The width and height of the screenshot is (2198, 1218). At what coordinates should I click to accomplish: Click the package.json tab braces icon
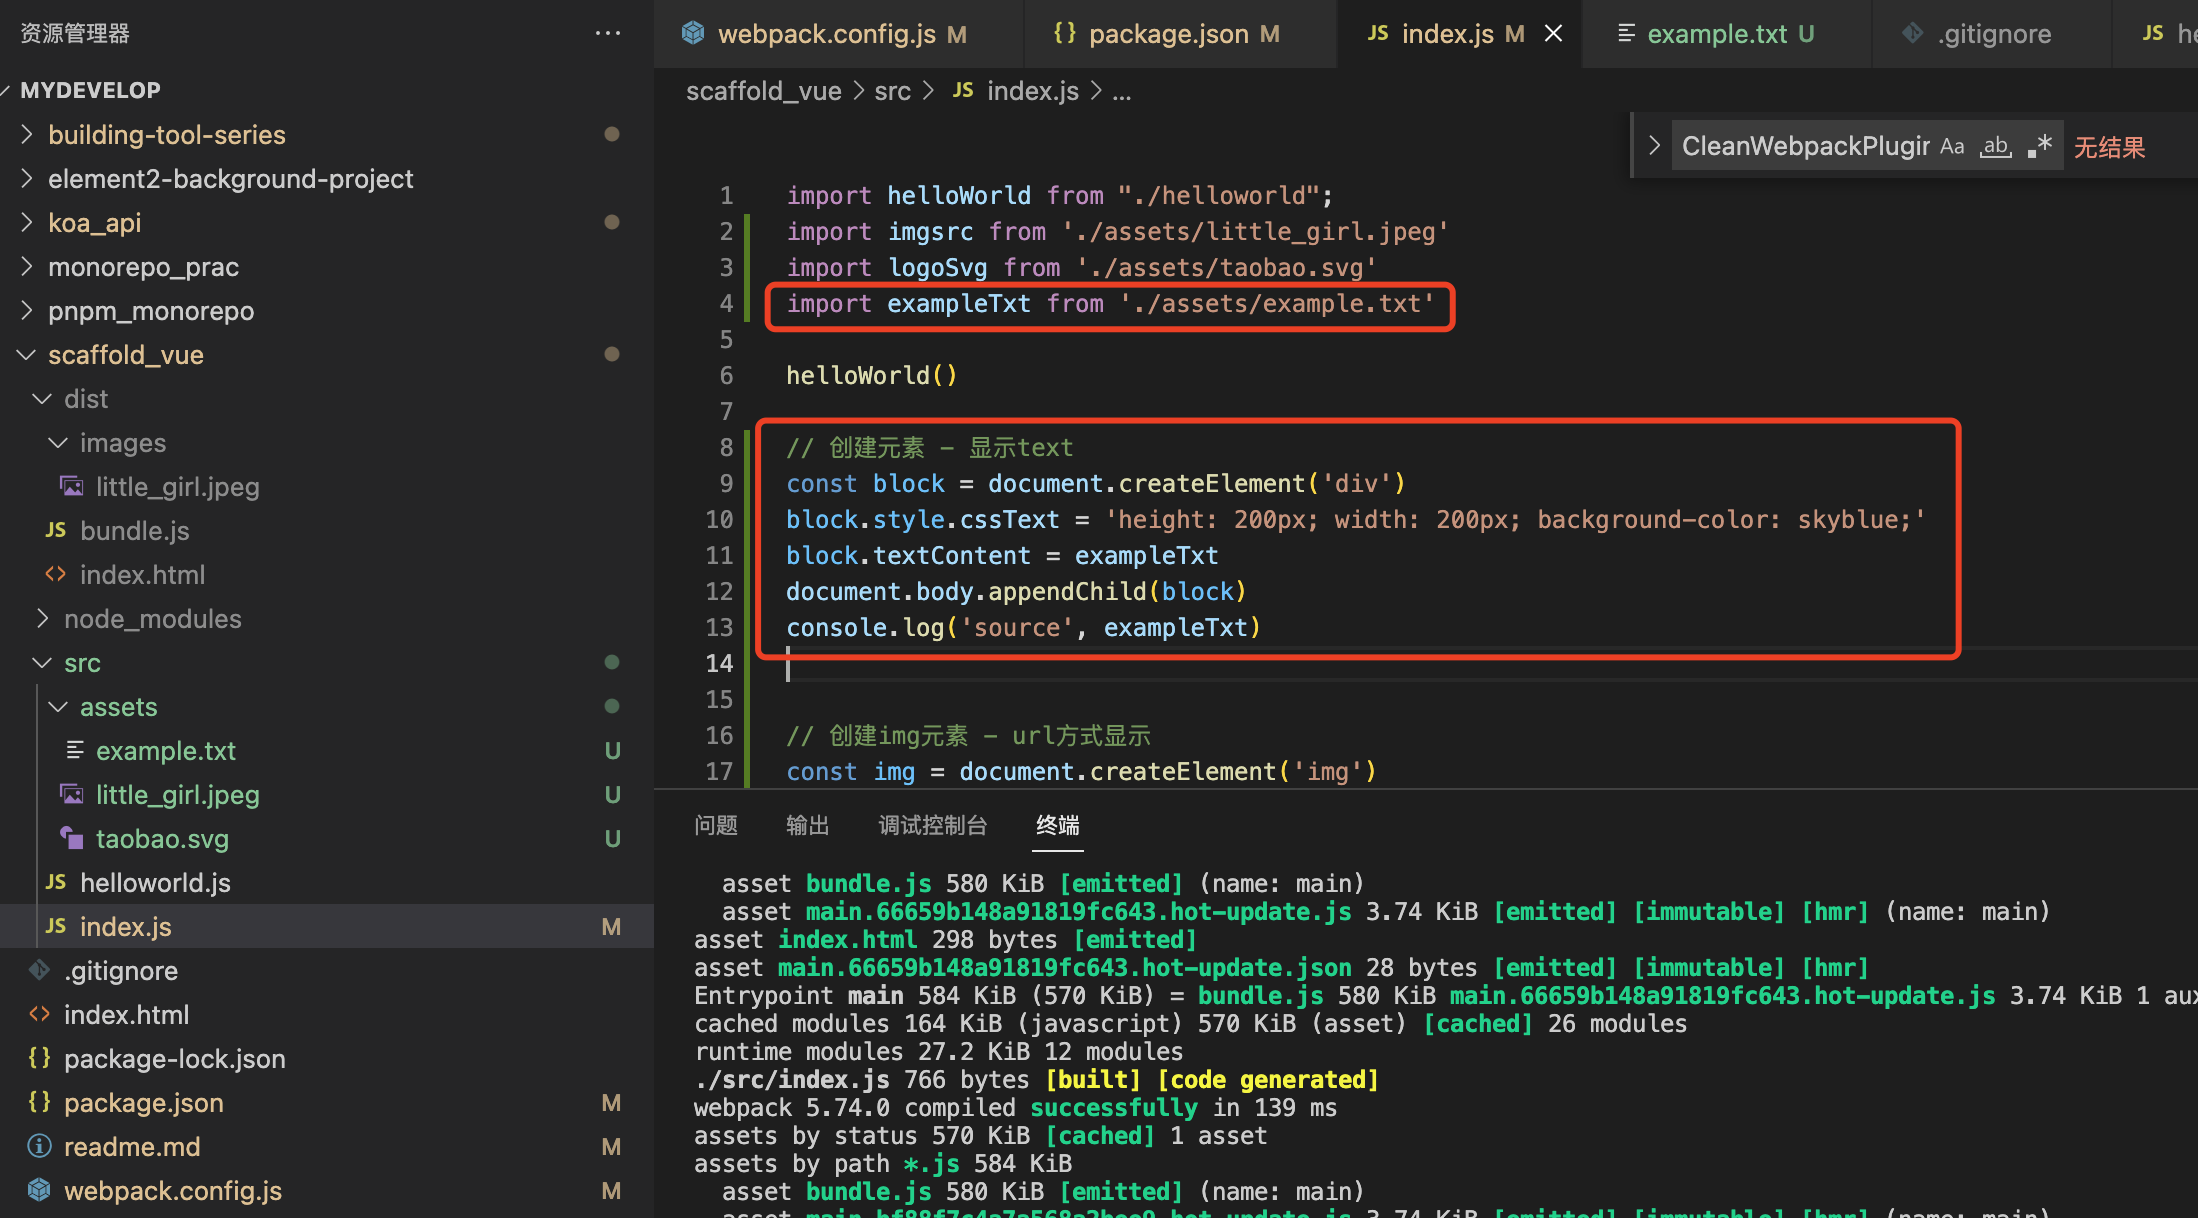coord(1065,33)
